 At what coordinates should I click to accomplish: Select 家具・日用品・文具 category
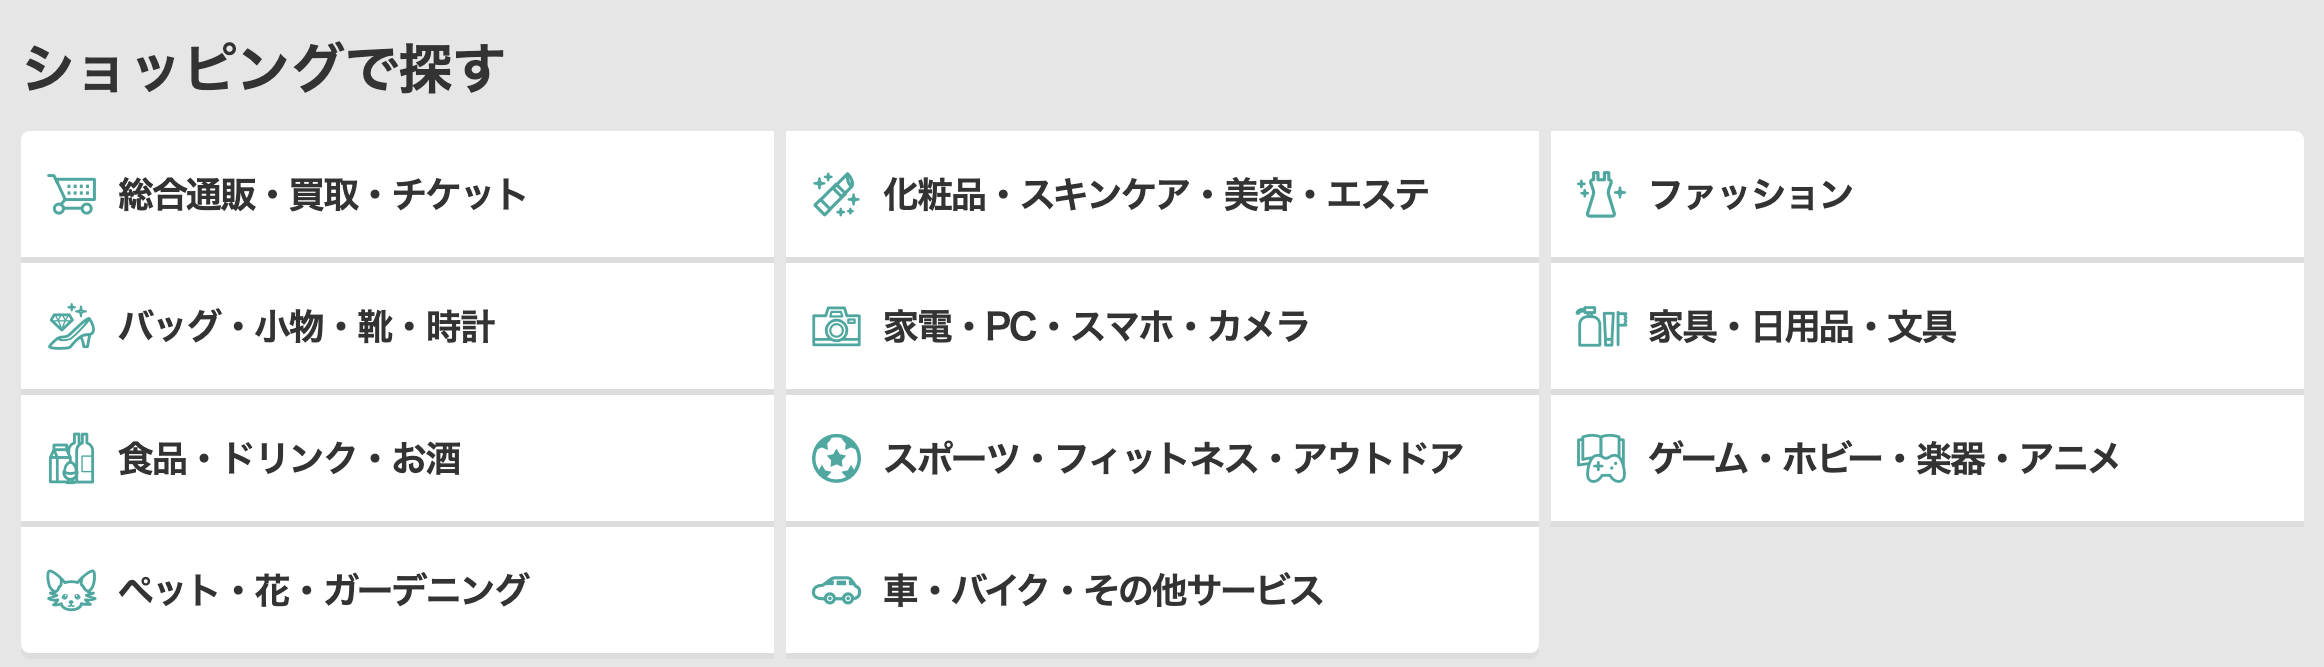(1927, 326)
